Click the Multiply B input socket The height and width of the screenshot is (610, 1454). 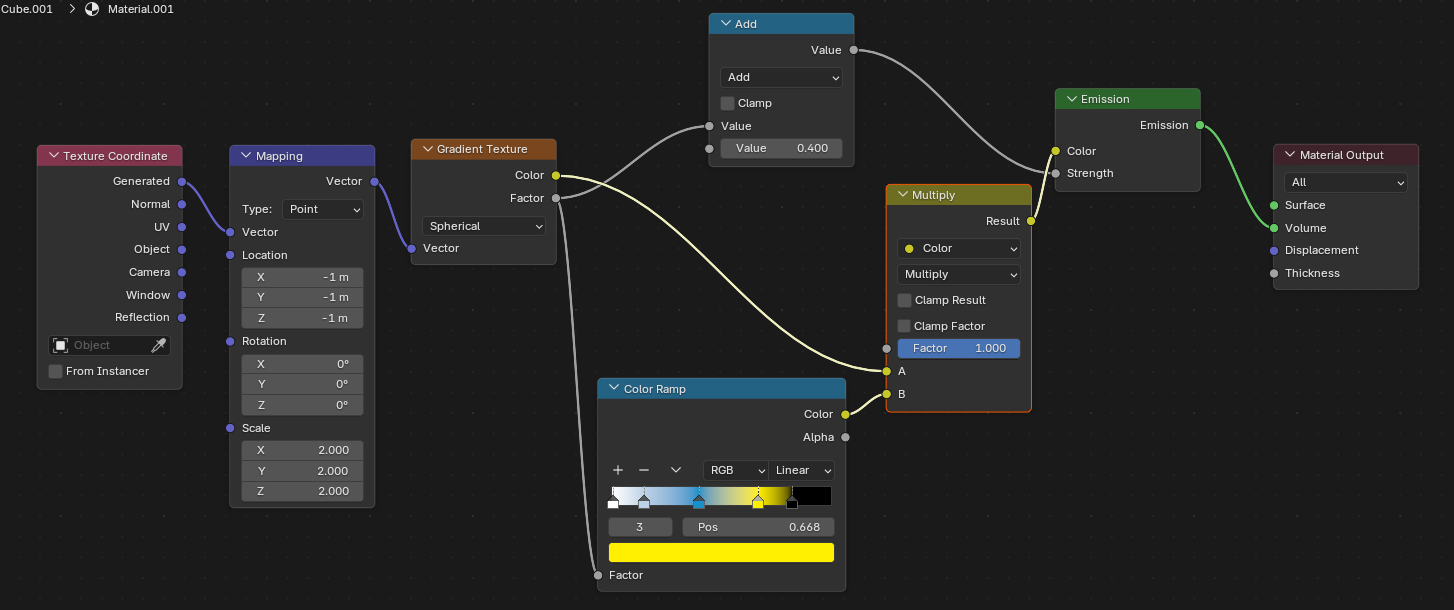point(886,394)
